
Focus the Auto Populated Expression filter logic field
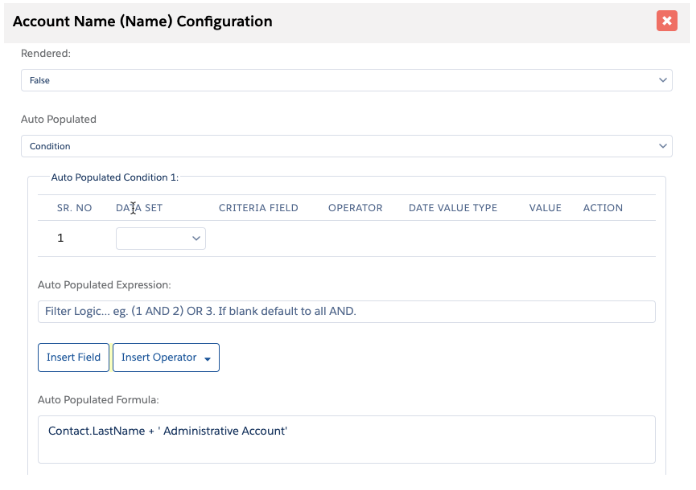346,311
